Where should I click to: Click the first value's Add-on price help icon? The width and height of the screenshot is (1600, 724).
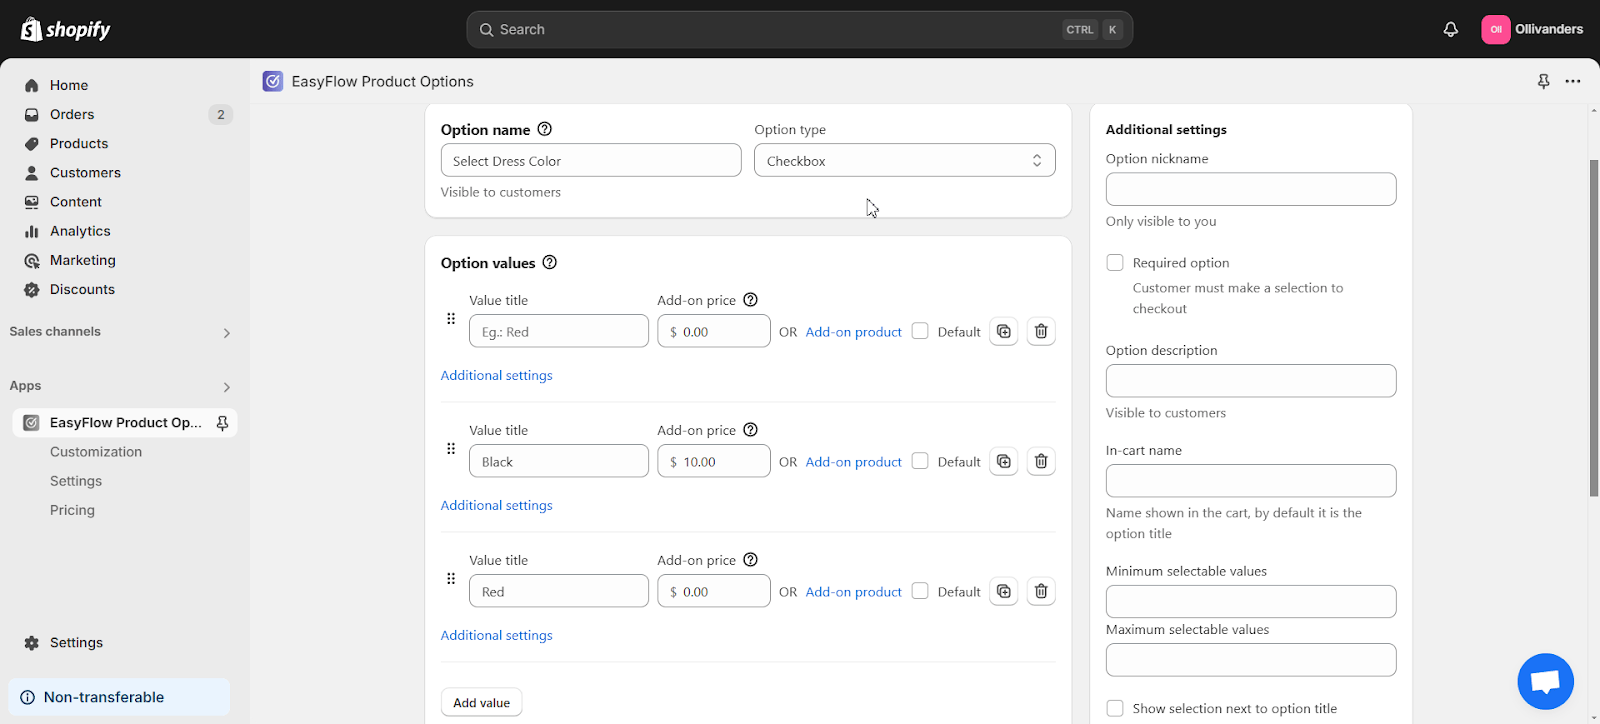point(751,299)
